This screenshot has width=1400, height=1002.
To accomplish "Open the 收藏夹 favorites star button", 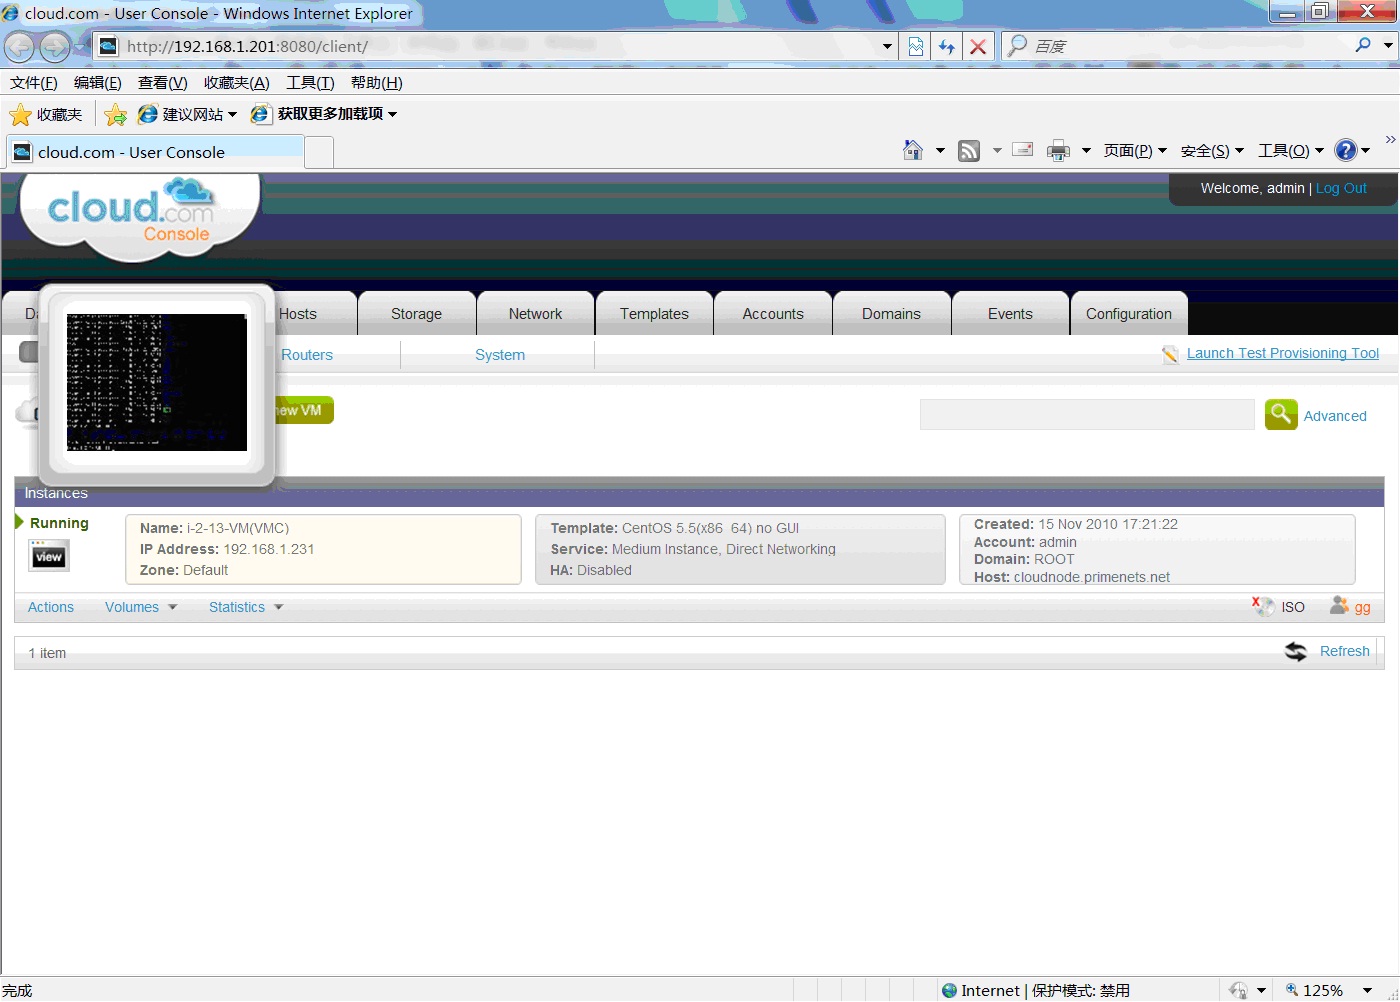I will pos(46,115).
